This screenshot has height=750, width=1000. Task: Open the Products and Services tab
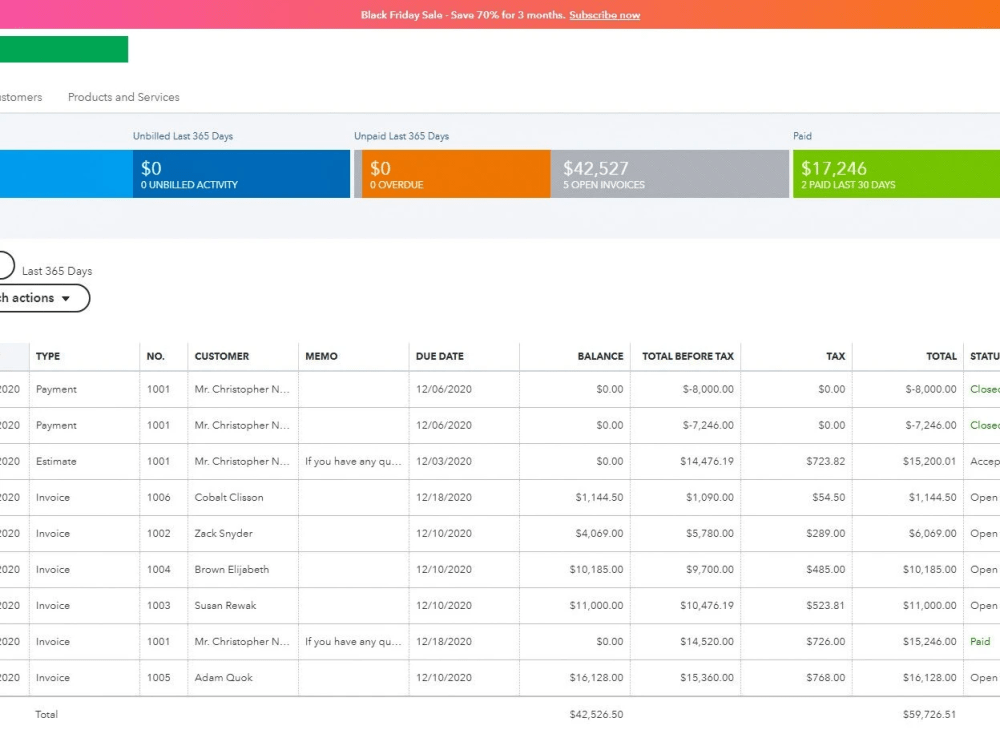pyautogui.click(x=124, y=97)
